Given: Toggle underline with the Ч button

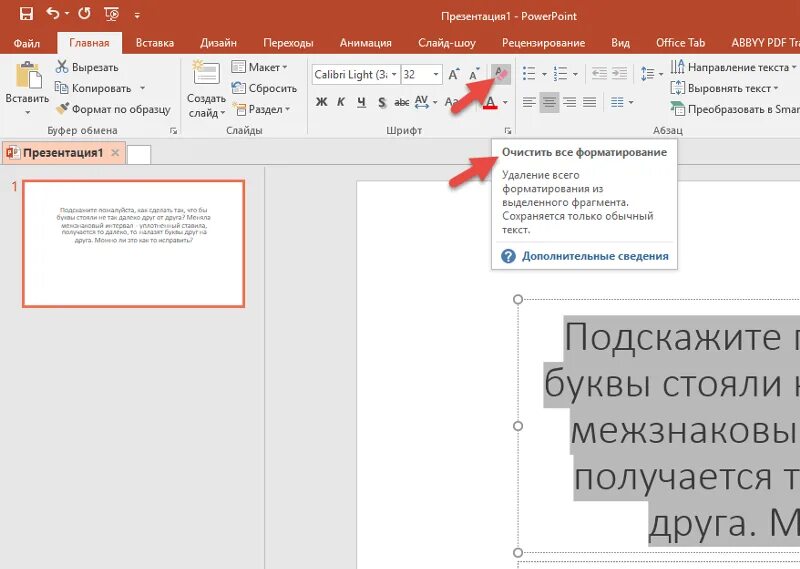Looking at the screenshot, I should (x=361, y=102).
